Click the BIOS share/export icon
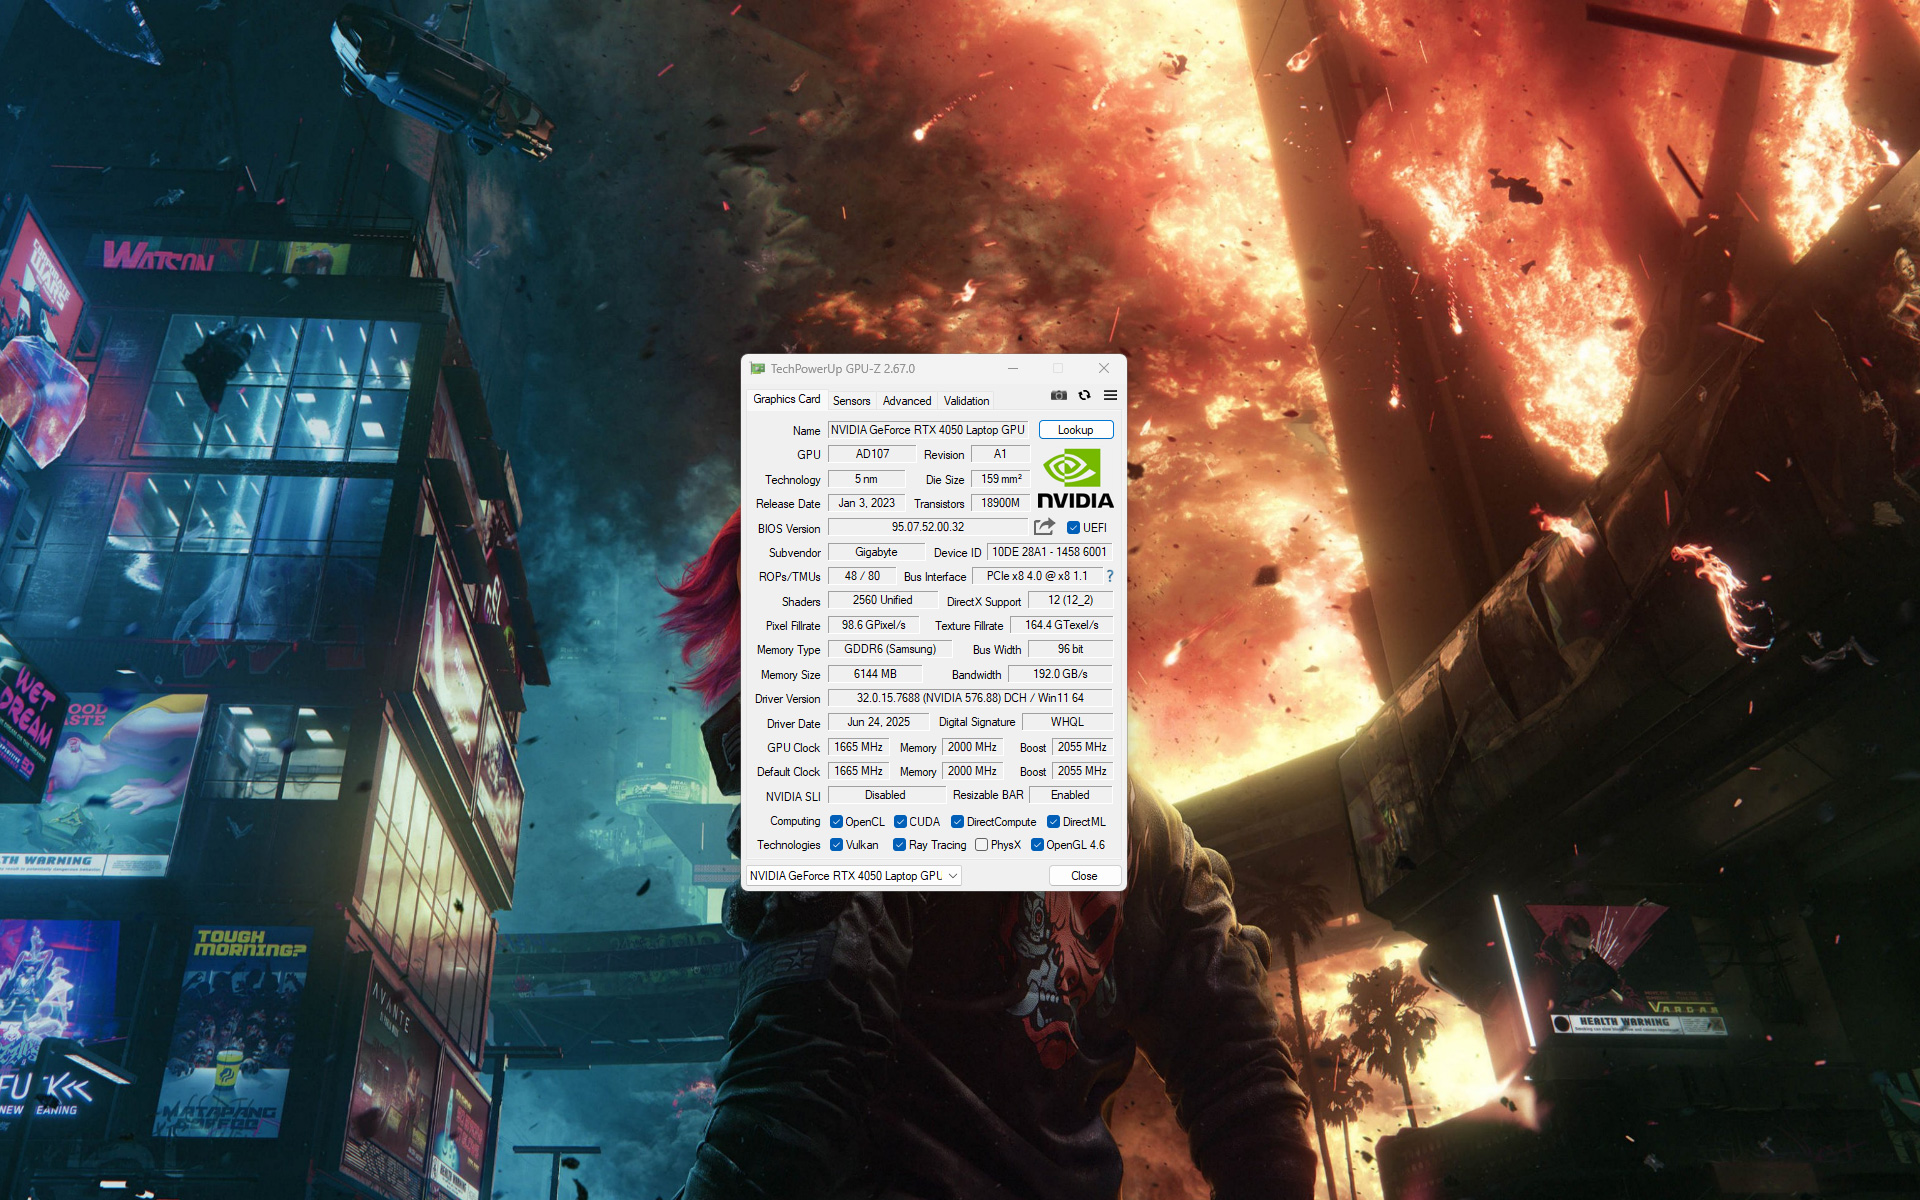Screen dimensions: 1920x1200 click(x=1044, y=527)
